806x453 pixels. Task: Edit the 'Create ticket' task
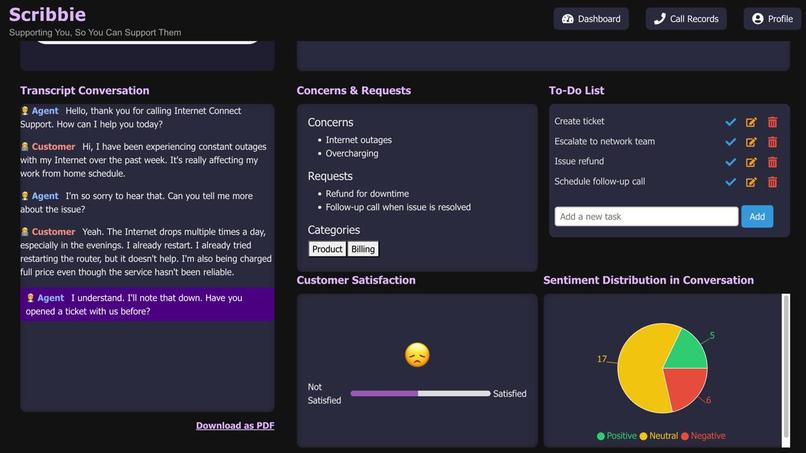pyautogui.click(x=751, y=122)
